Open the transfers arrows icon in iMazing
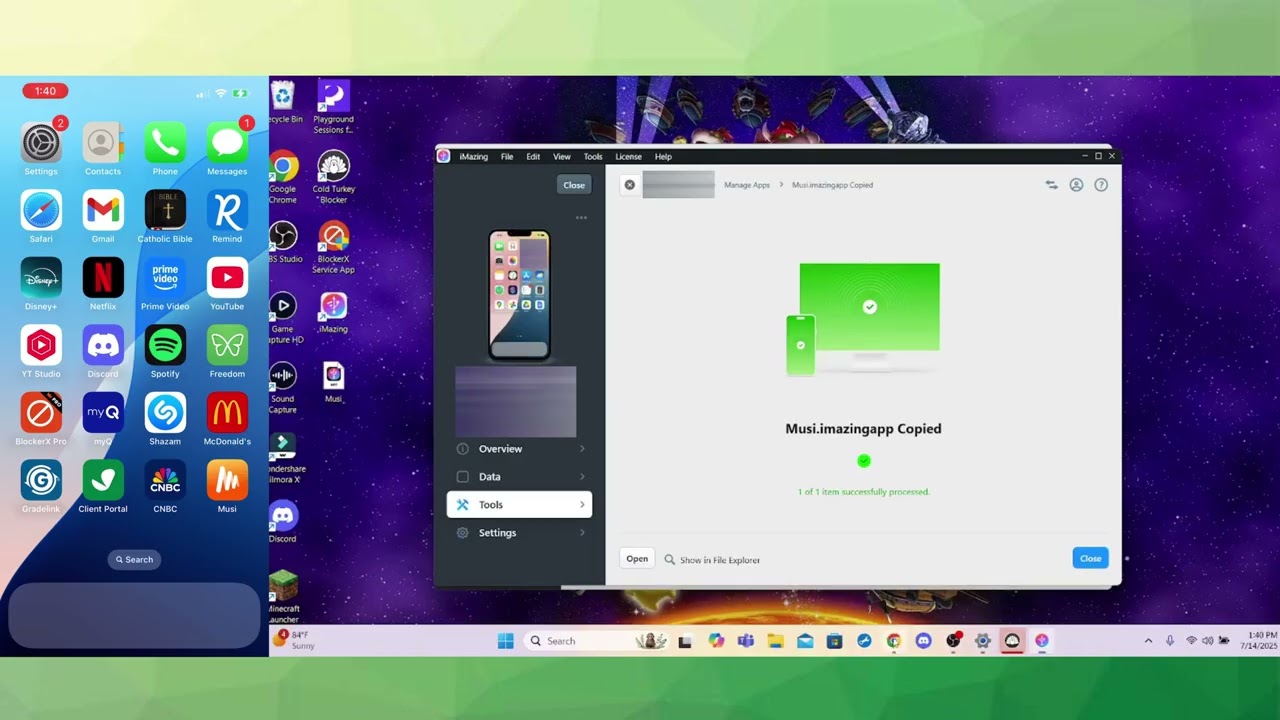 (1051, 185)
